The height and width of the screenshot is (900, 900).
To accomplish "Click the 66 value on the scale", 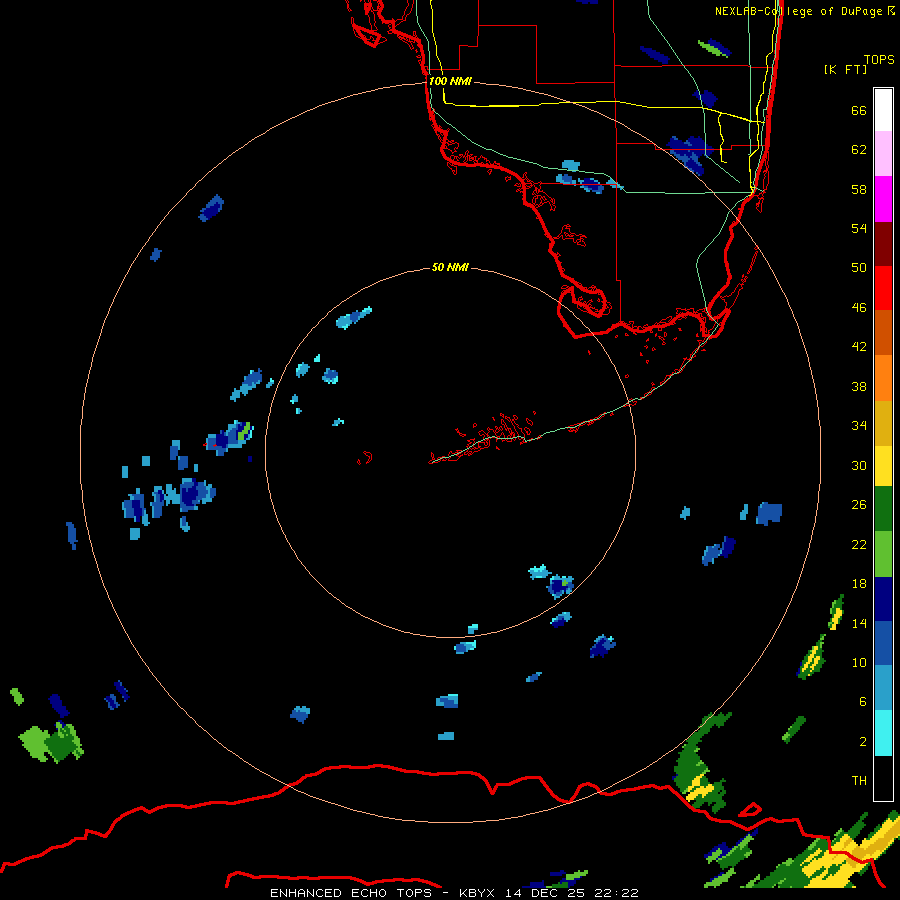I will 859,111.
